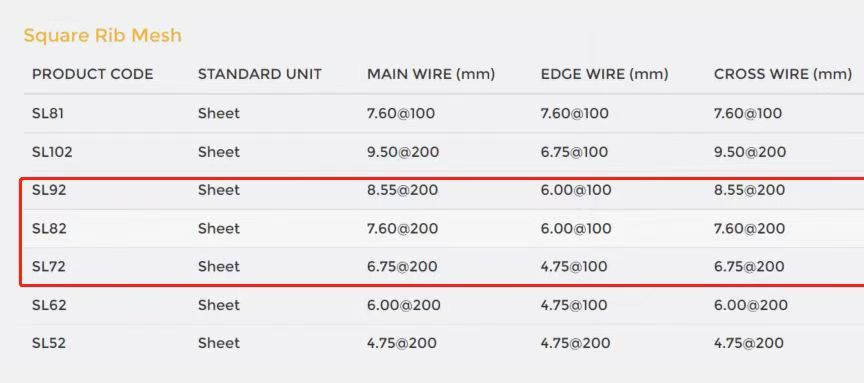Select the SL72 product code

pyautogui.click(x=48, y=267)
